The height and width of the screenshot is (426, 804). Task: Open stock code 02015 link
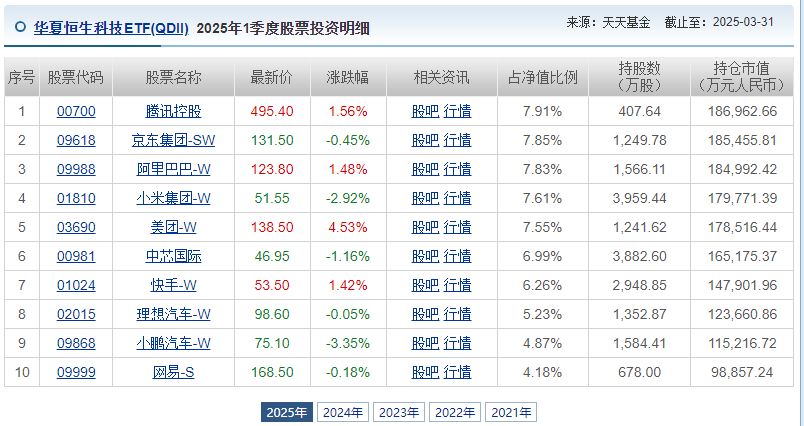pos(76,314)
